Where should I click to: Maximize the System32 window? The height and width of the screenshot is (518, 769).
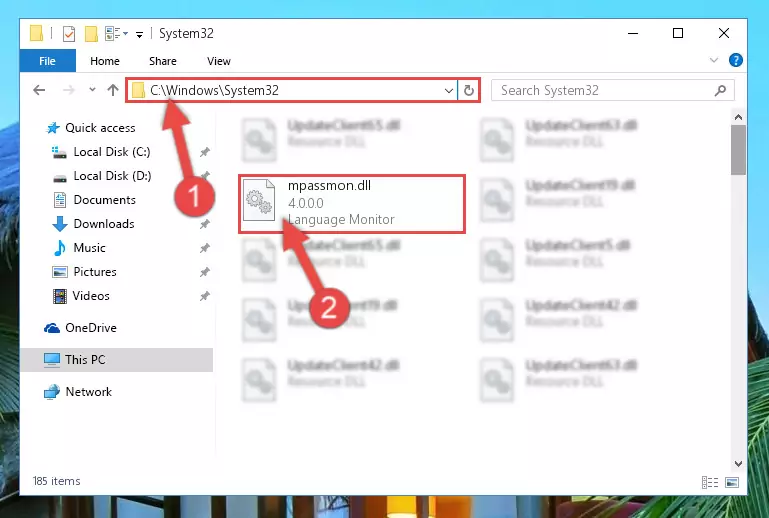pyautogui.click(x=678, y=33)
